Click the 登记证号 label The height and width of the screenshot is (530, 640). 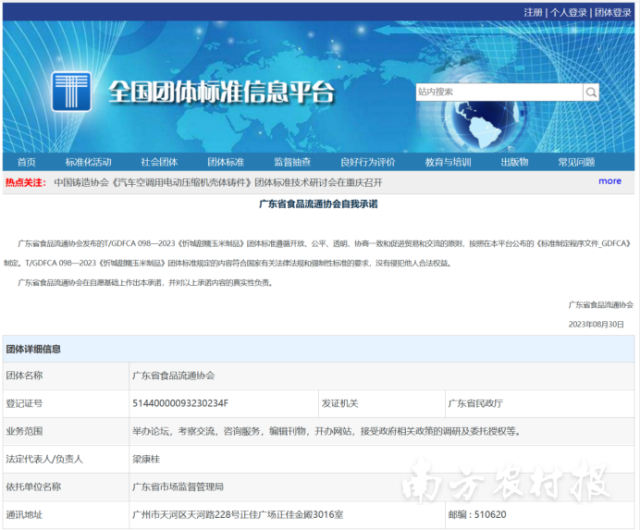point(24,403)
